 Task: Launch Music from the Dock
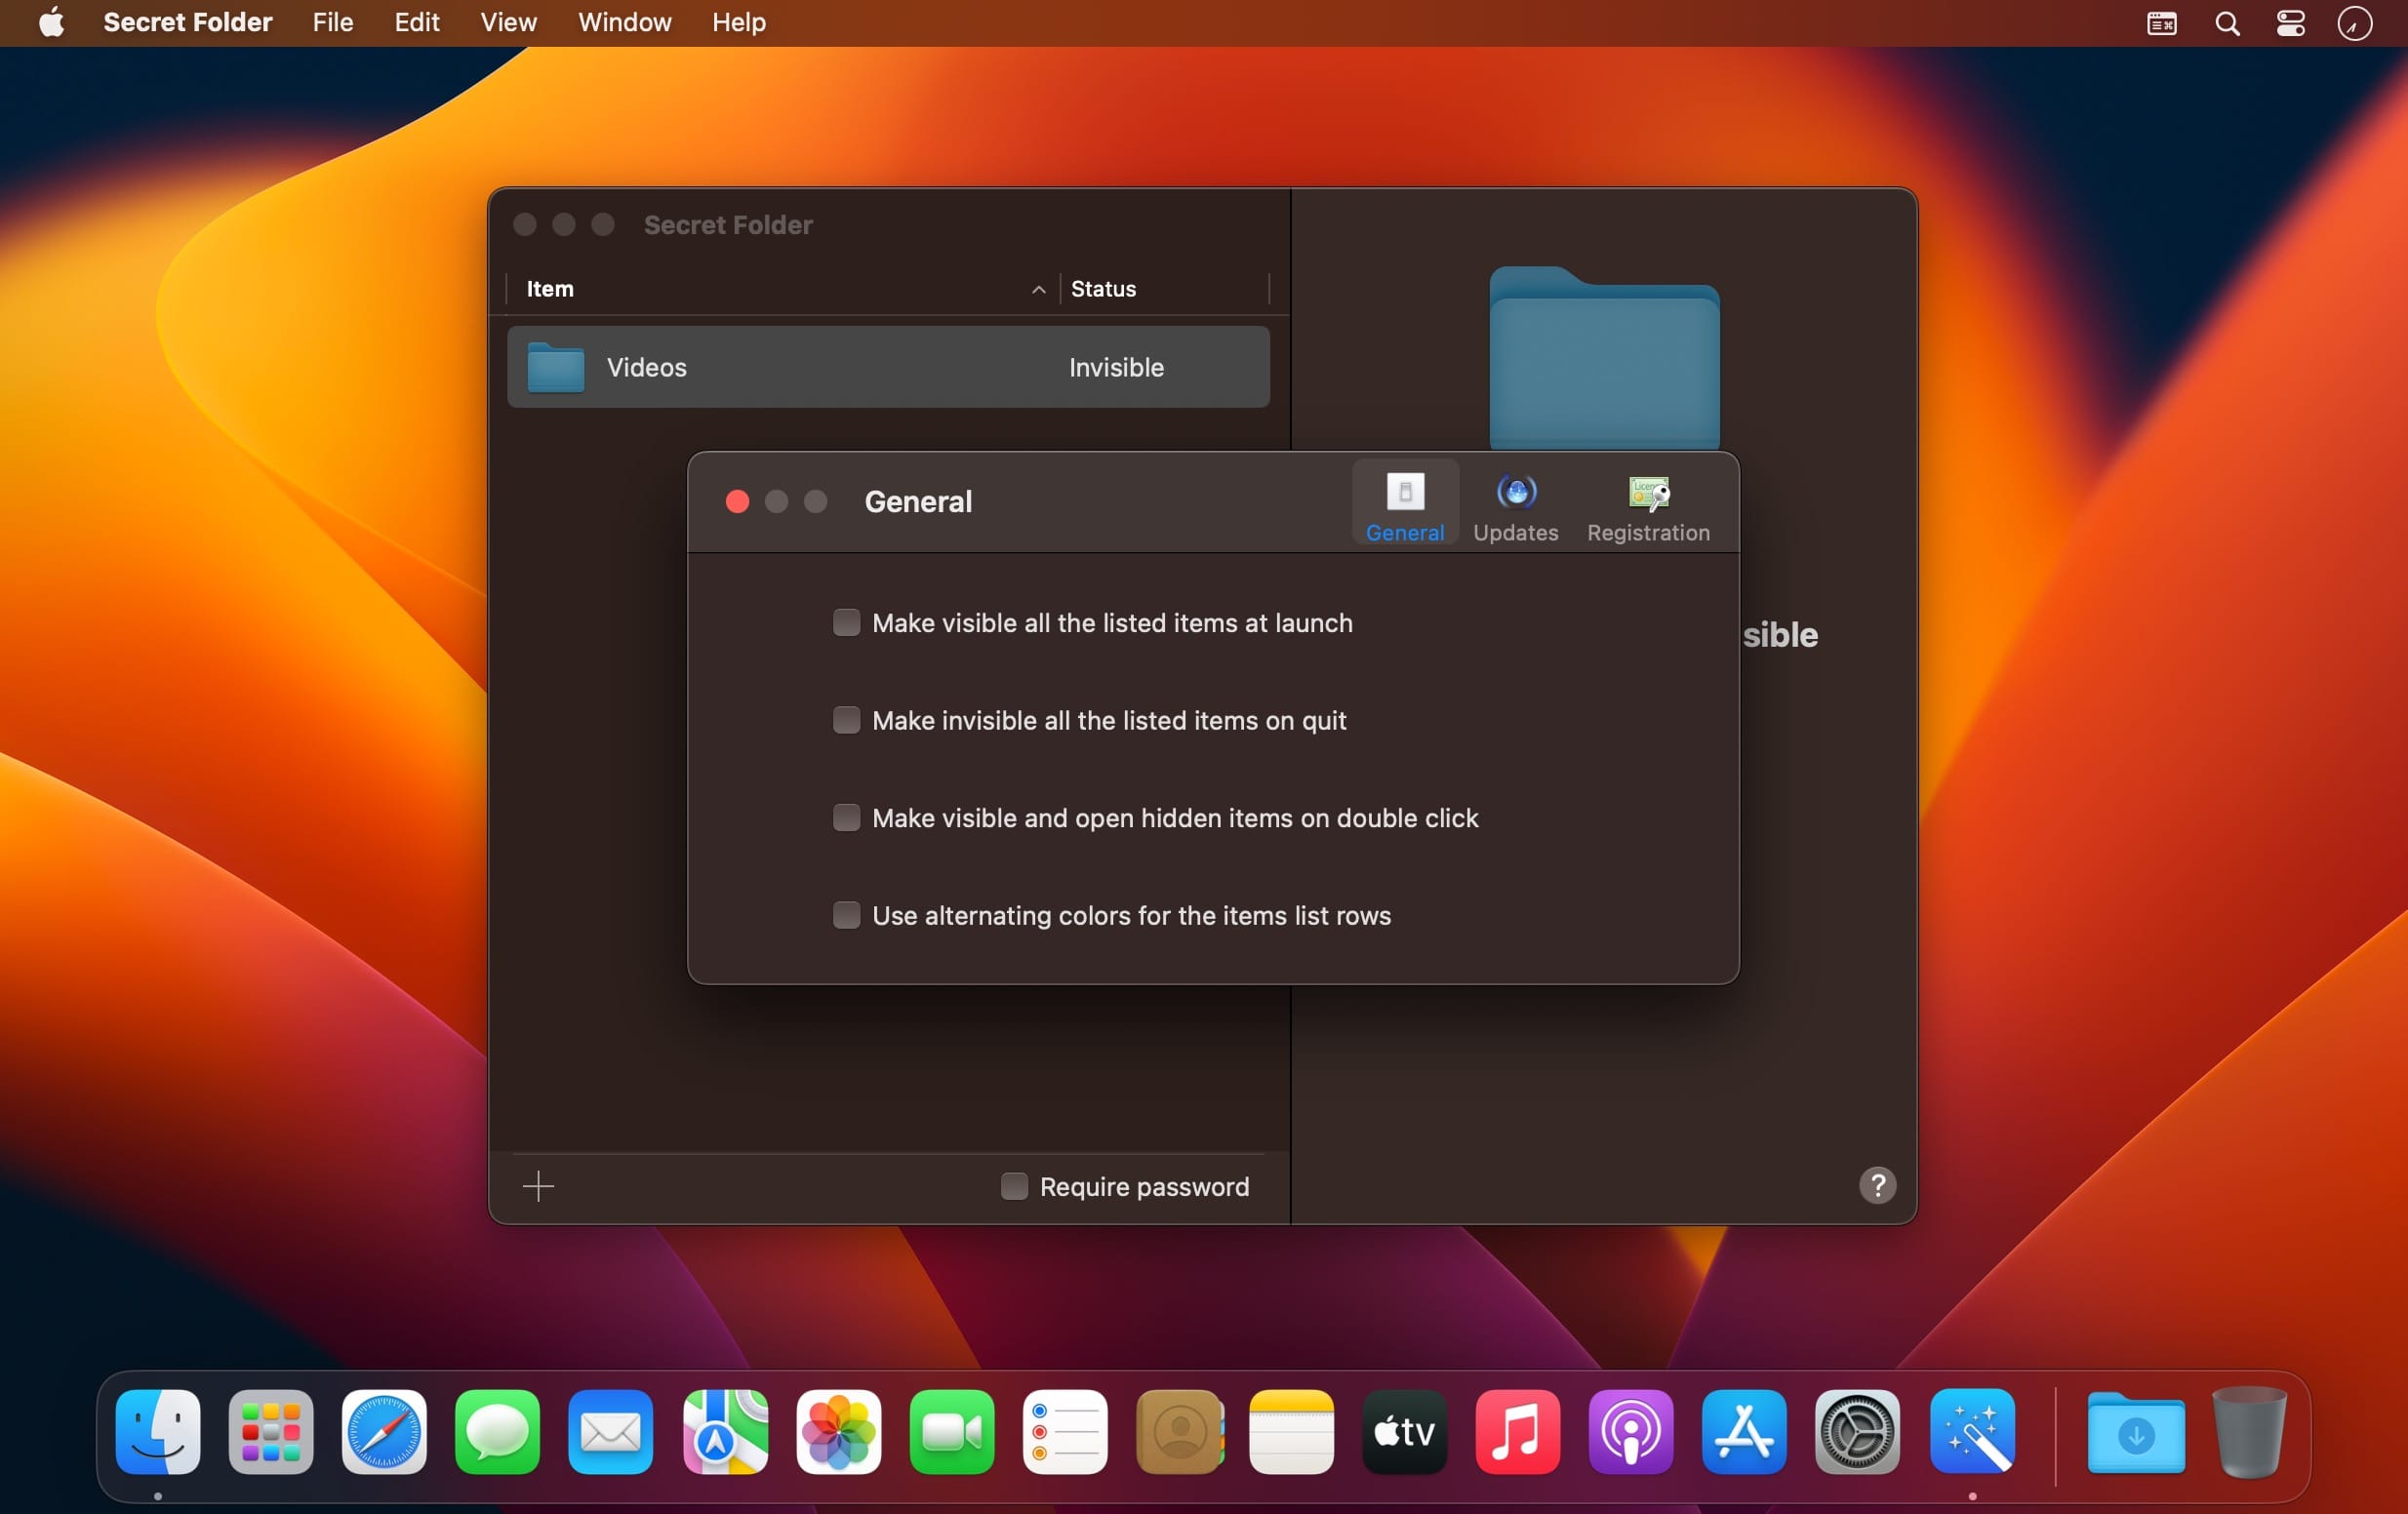[x=1518, y=1432]
